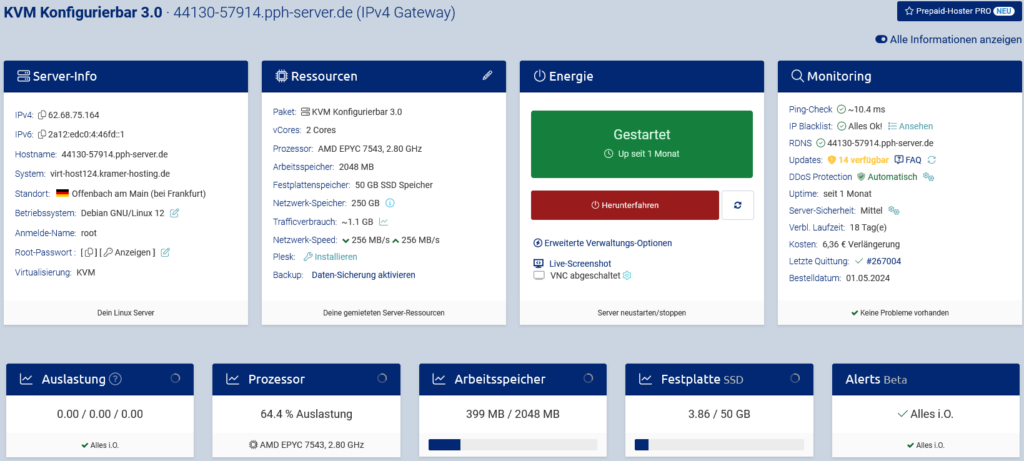
Task: Click the Festplatte usage progress bar
Action: click(719, 445)
